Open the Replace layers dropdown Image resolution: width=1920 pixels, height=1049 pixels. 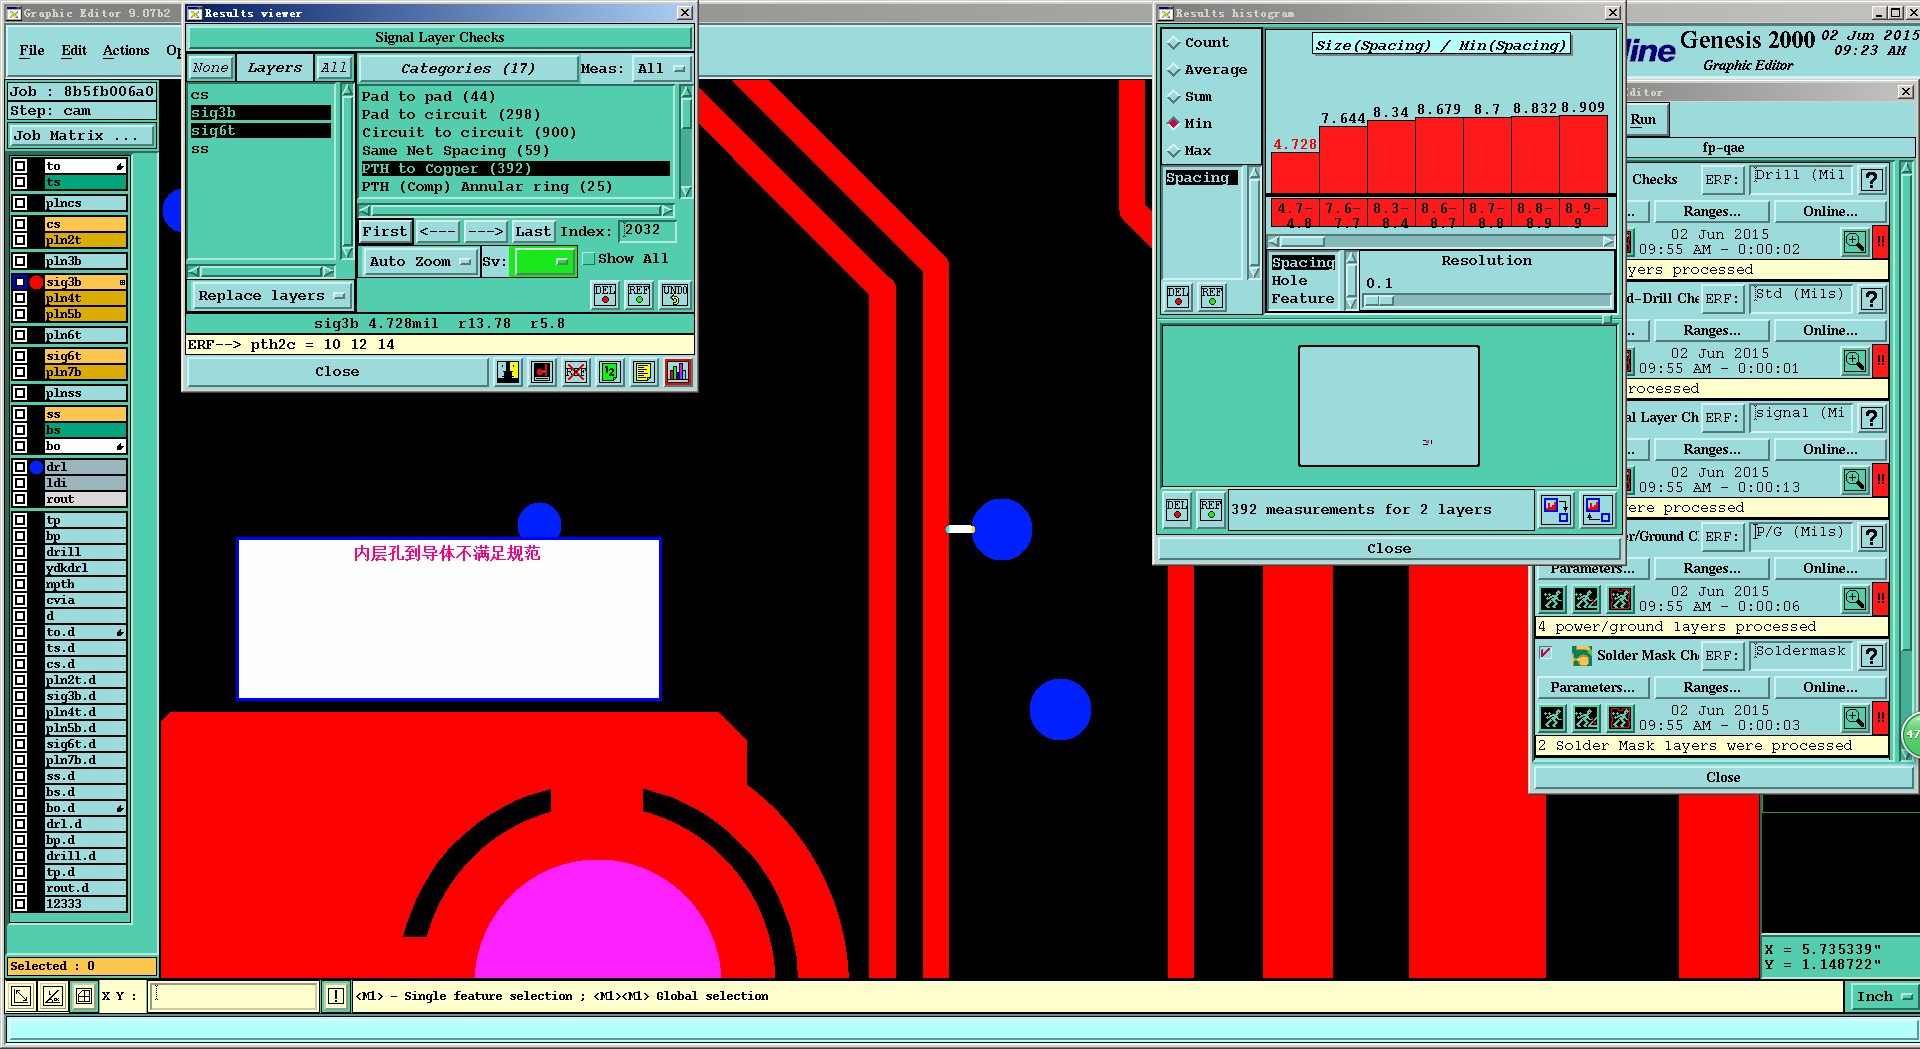(x=270, y=296)
